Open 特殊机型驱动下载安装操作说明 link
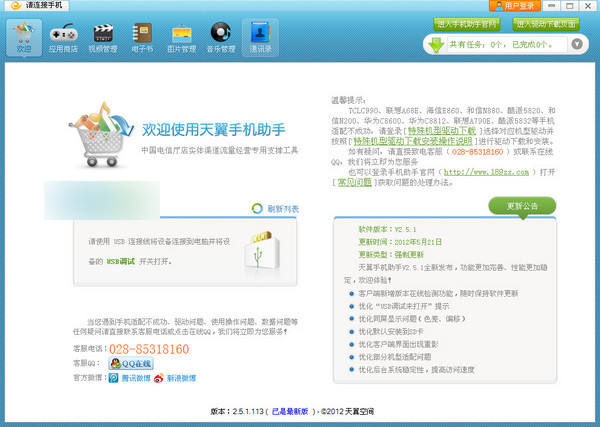 pos(412,141)
